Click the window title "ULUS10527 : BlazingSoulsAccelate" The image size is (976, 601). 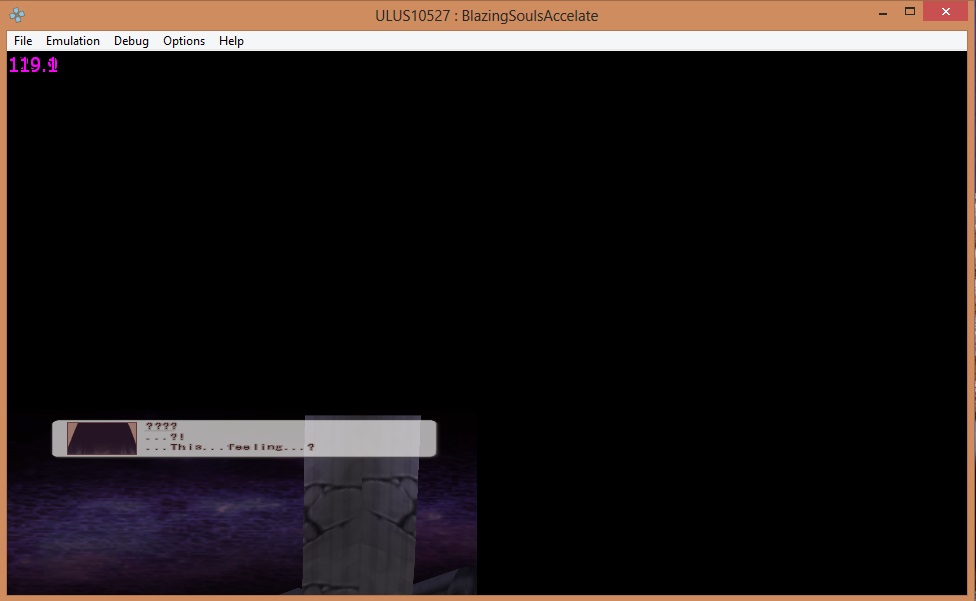coord(487,15)
